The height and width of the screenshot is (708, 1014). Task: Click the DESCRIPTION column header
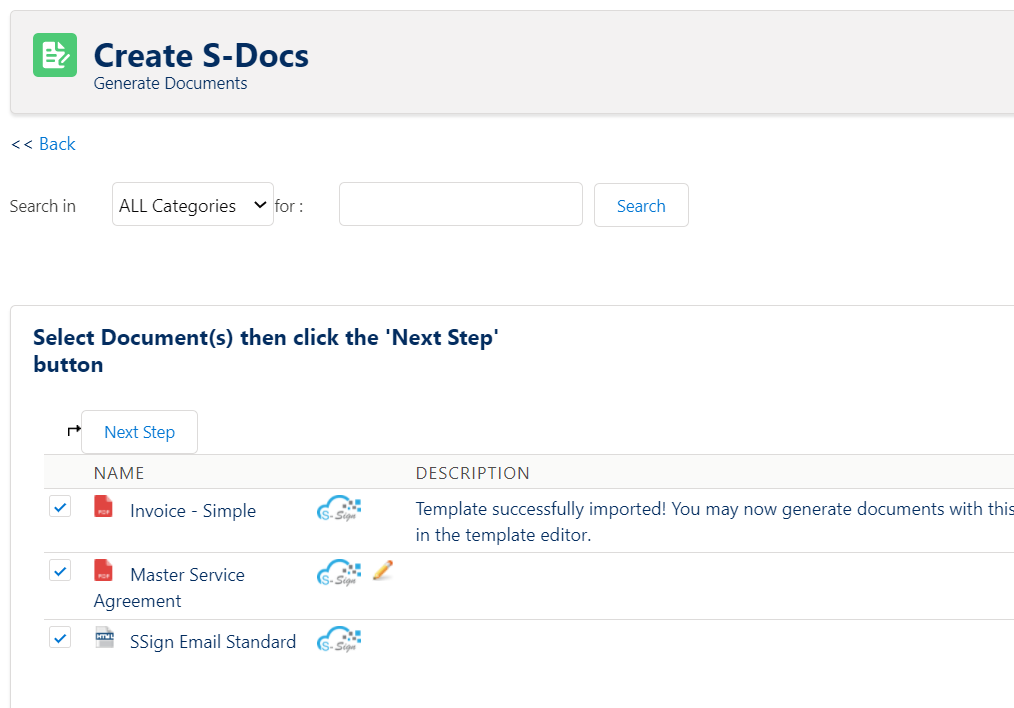(473, 473)
